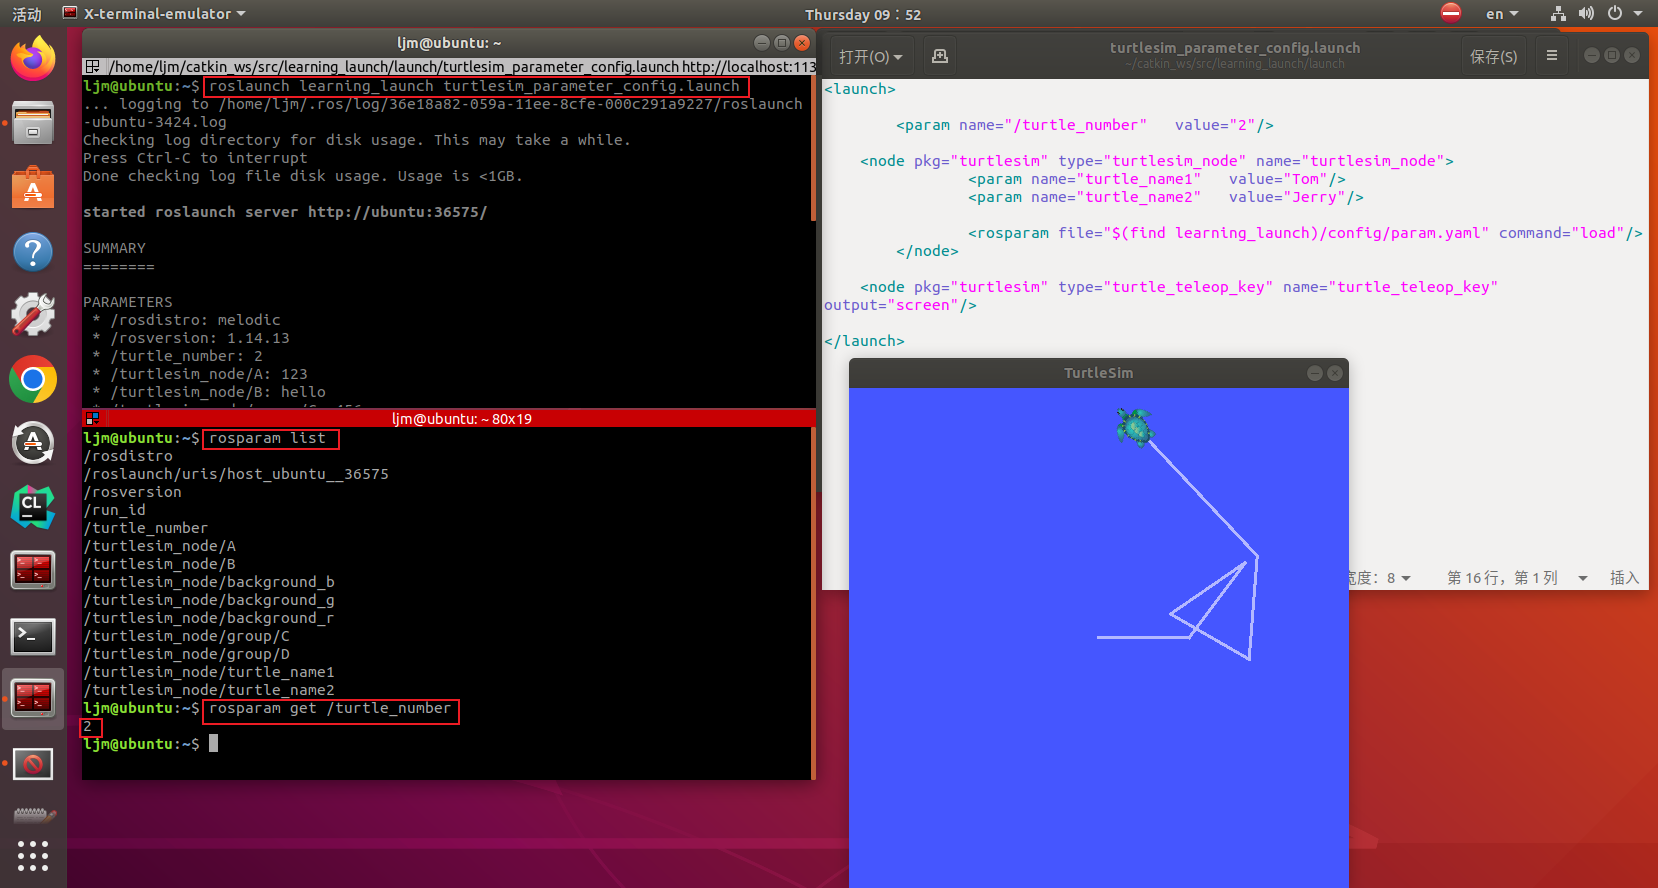Click the terminal prompt cursor in the lower pane

[x=213, y=743]
